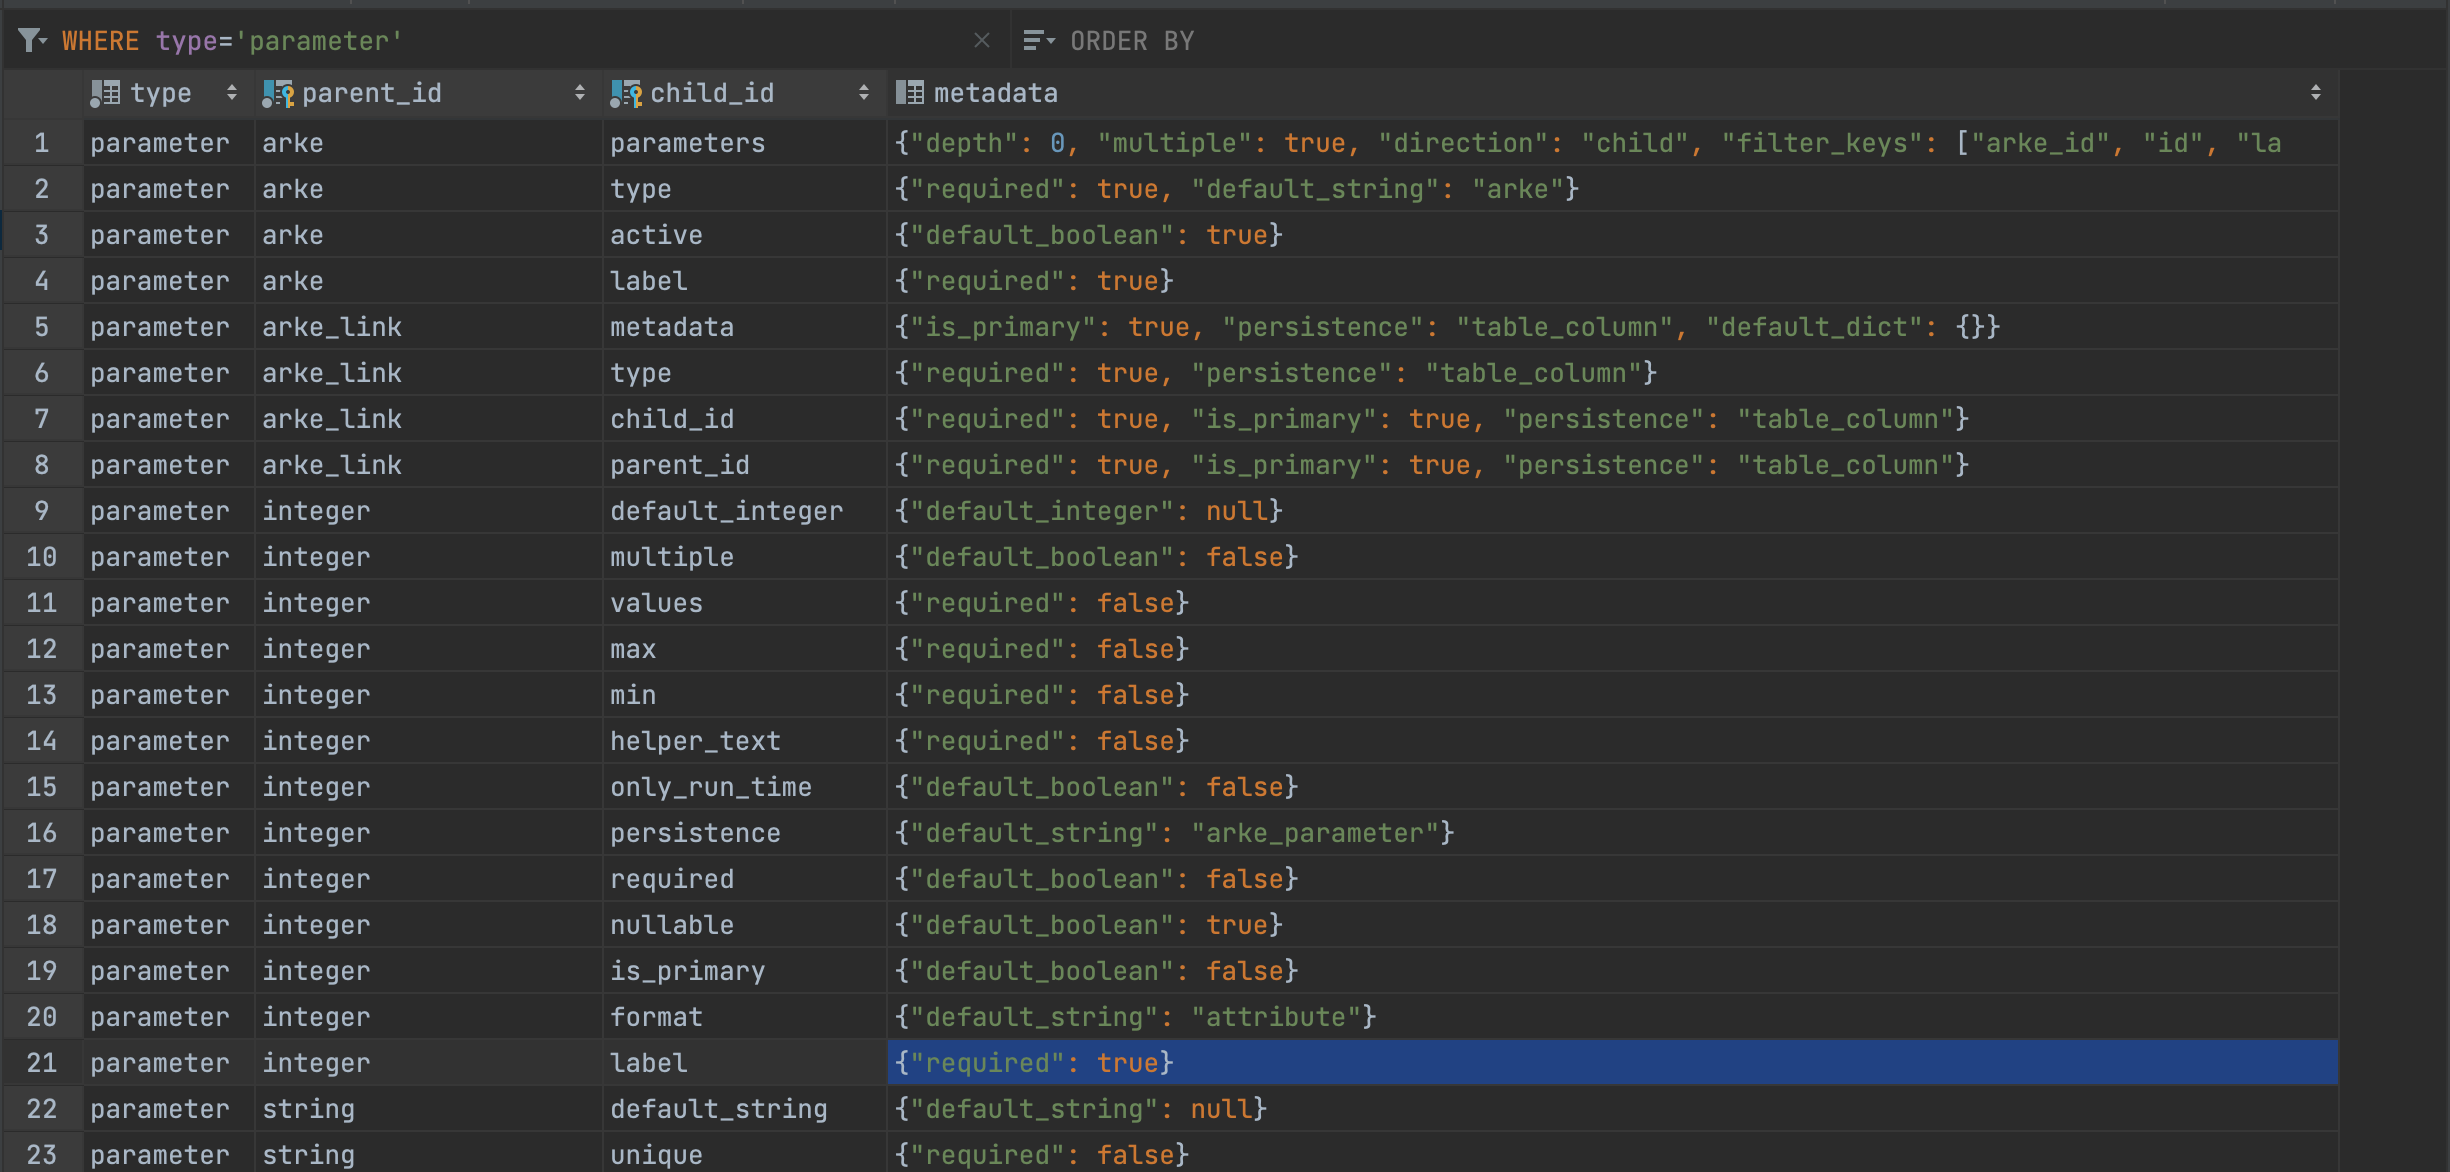Click the ORDER BY label

click(1132, 40)
